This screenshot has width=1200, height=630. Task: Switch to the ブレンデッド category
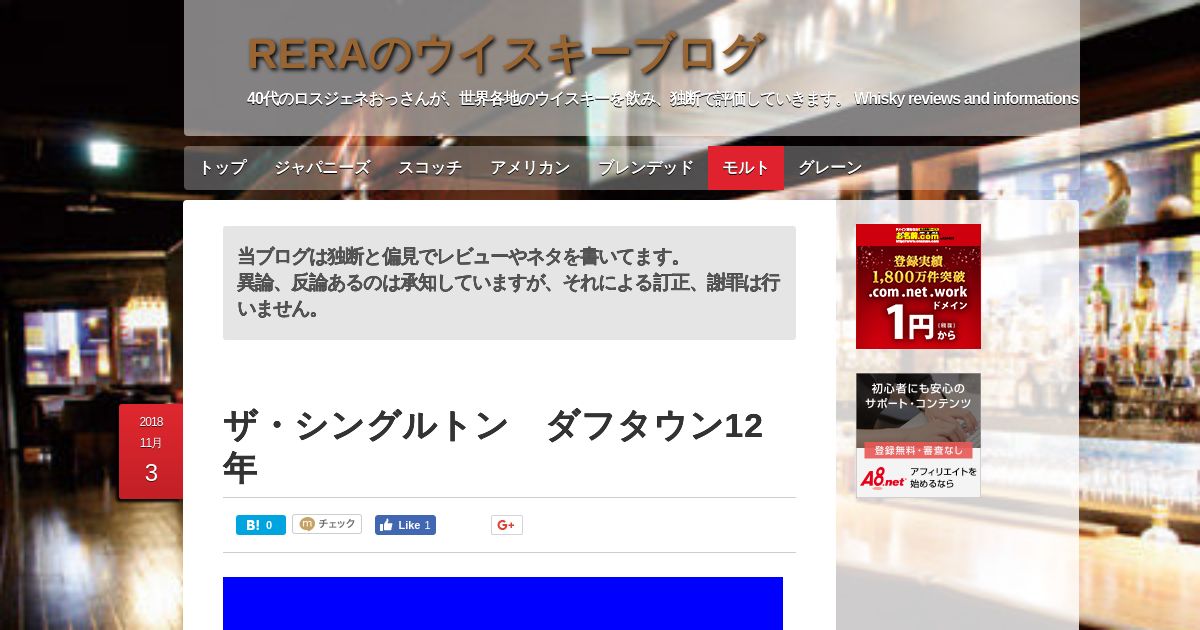click(x=646, y=168)
